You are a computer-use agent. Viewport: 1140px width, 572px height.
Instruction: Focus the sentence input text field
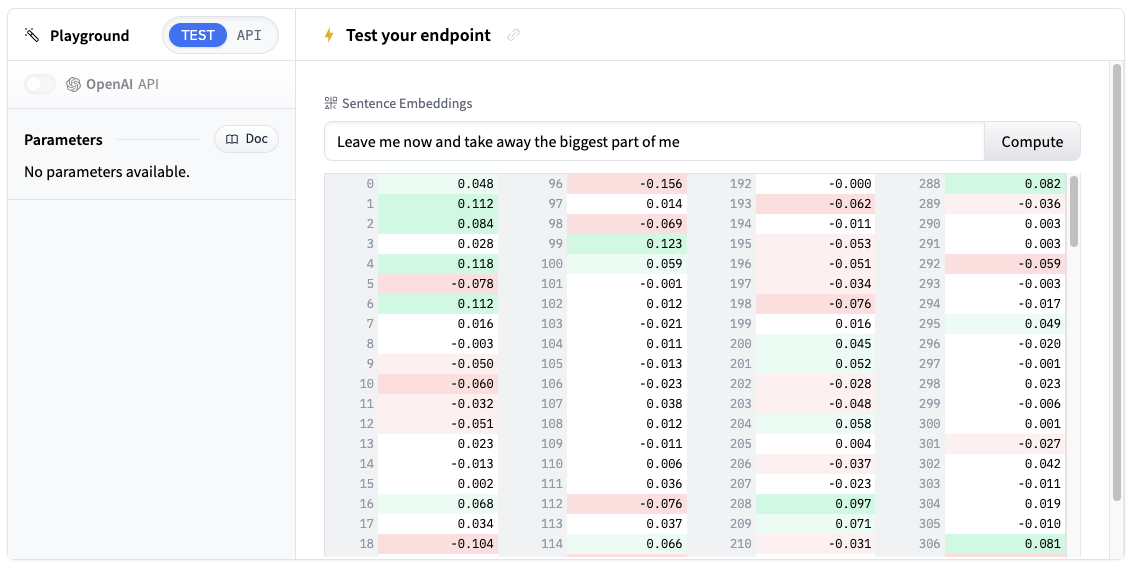[x=654, y=142]
